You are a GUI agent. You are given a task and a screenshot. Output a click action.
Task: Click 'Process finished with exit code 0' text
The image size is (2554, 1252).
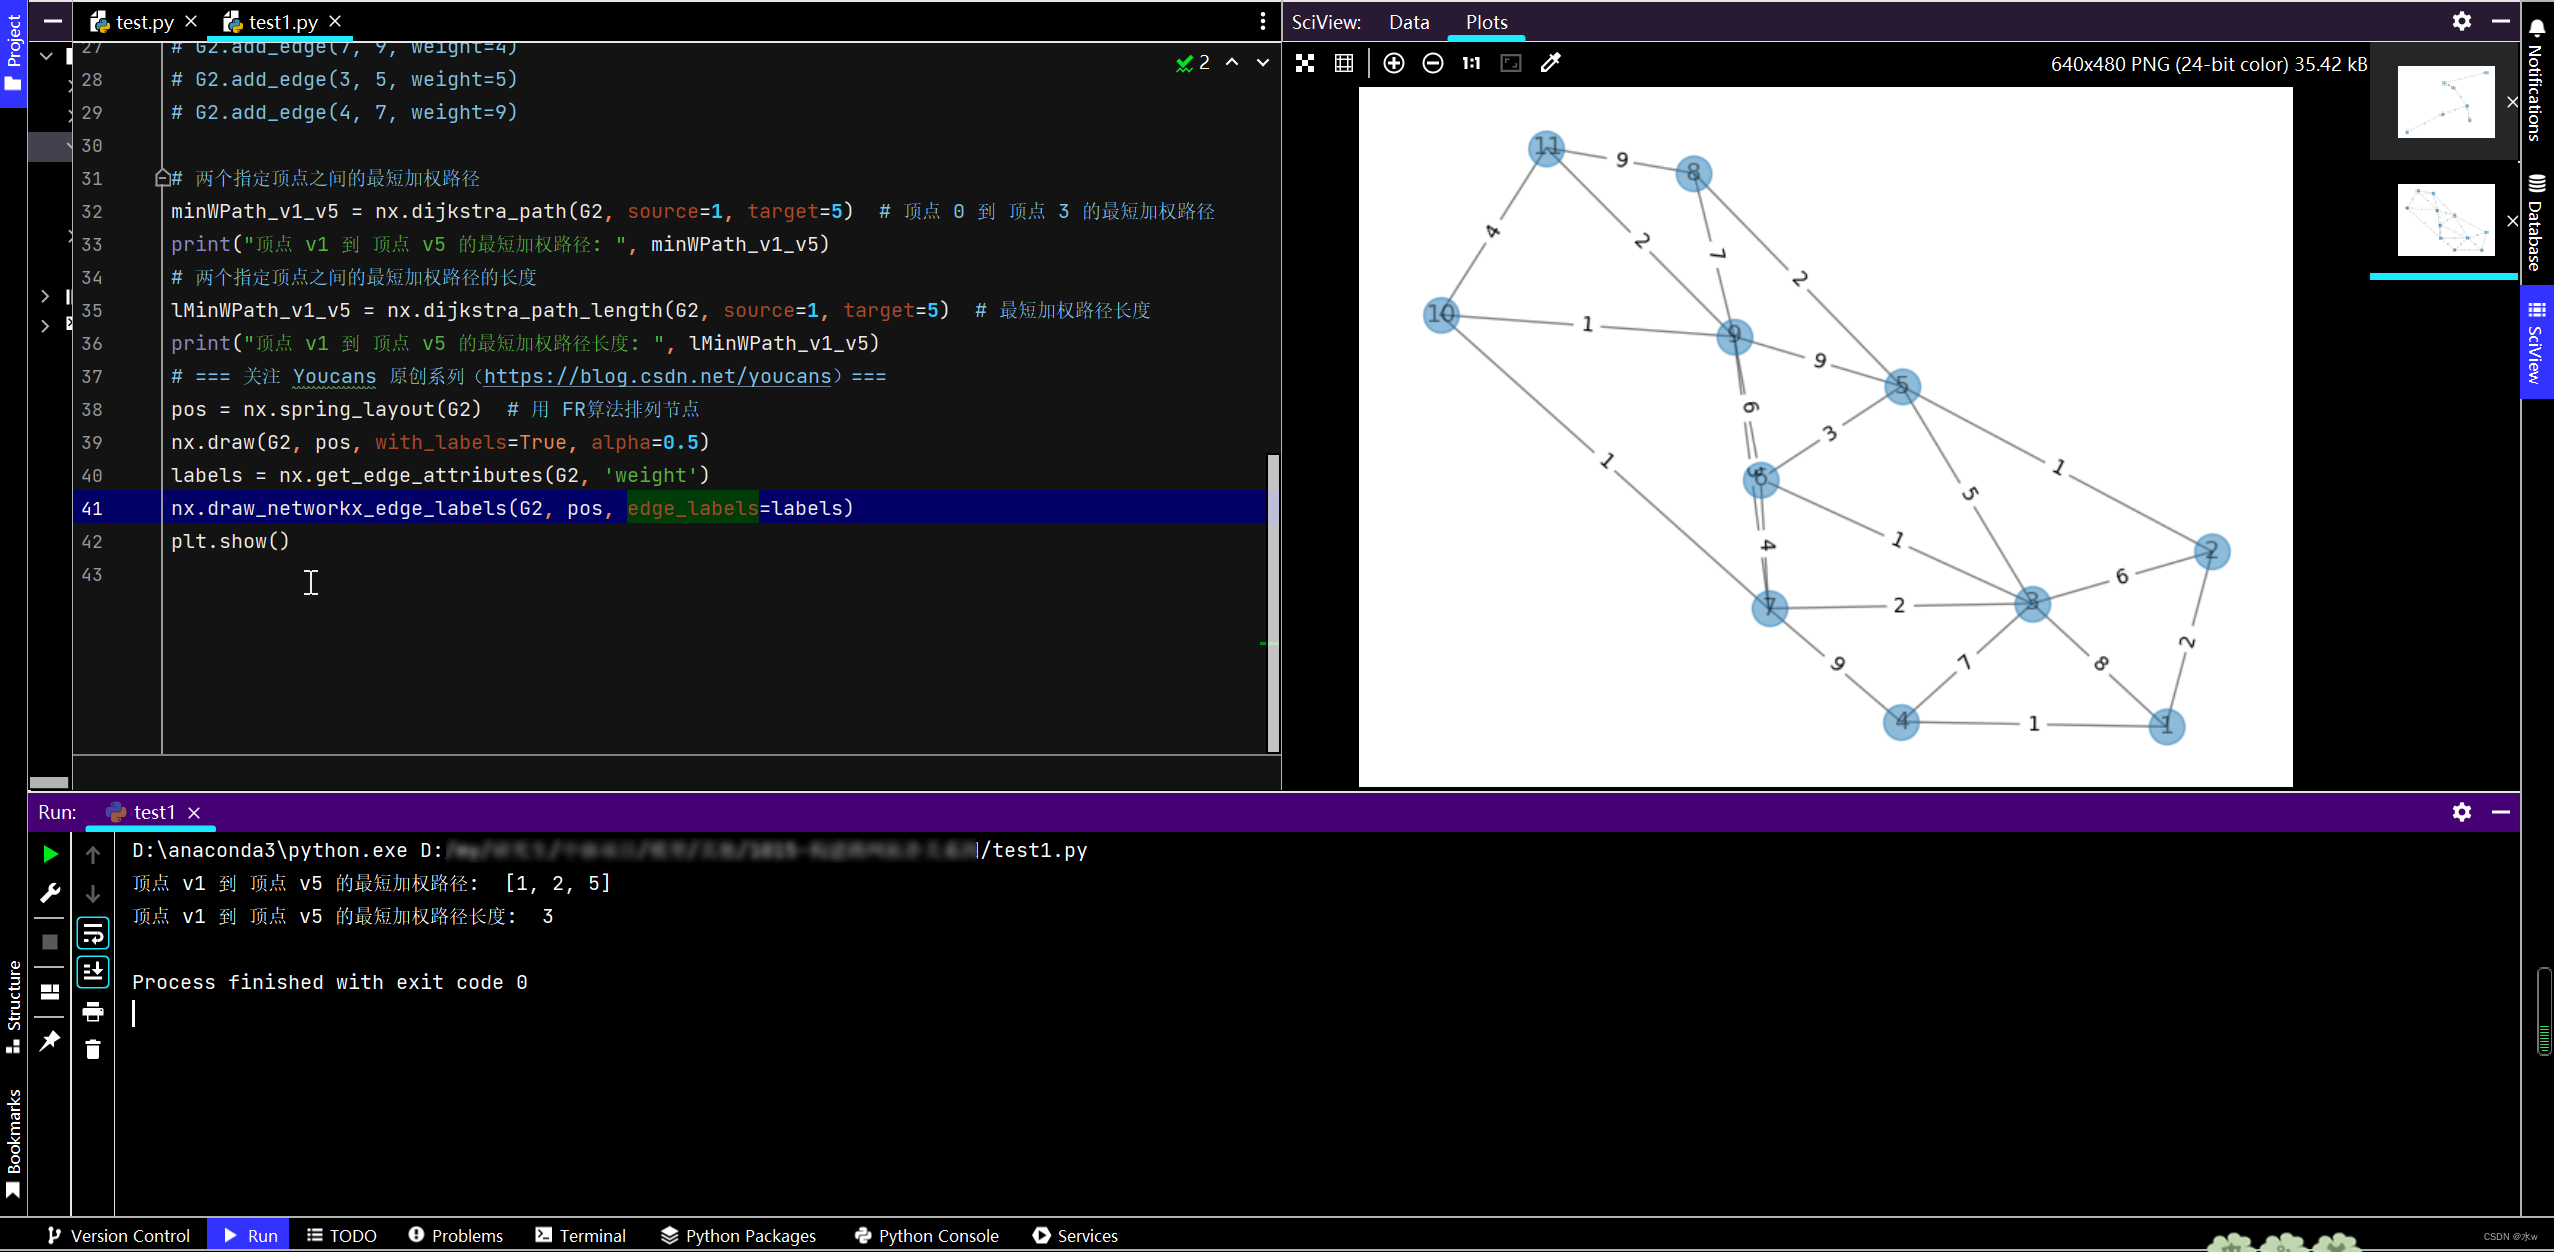tap(329, 982)
